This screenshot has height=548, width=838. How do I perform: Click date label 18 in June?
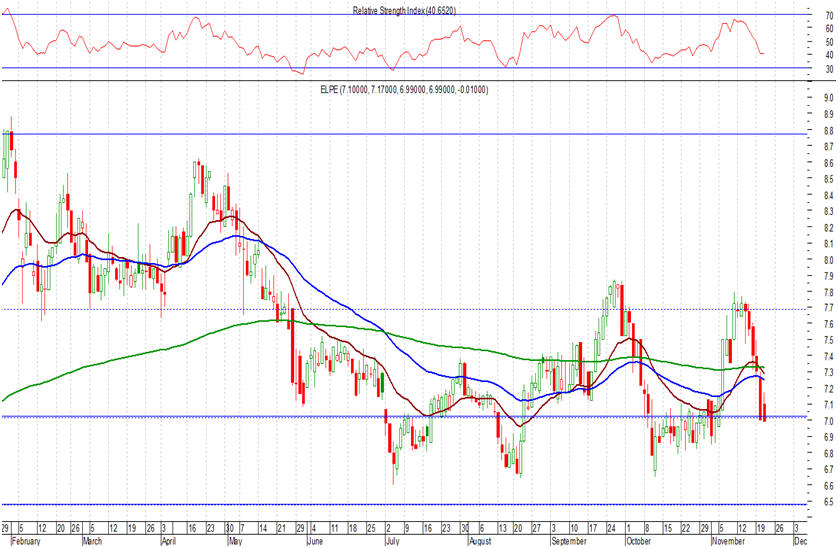point(353,528)
